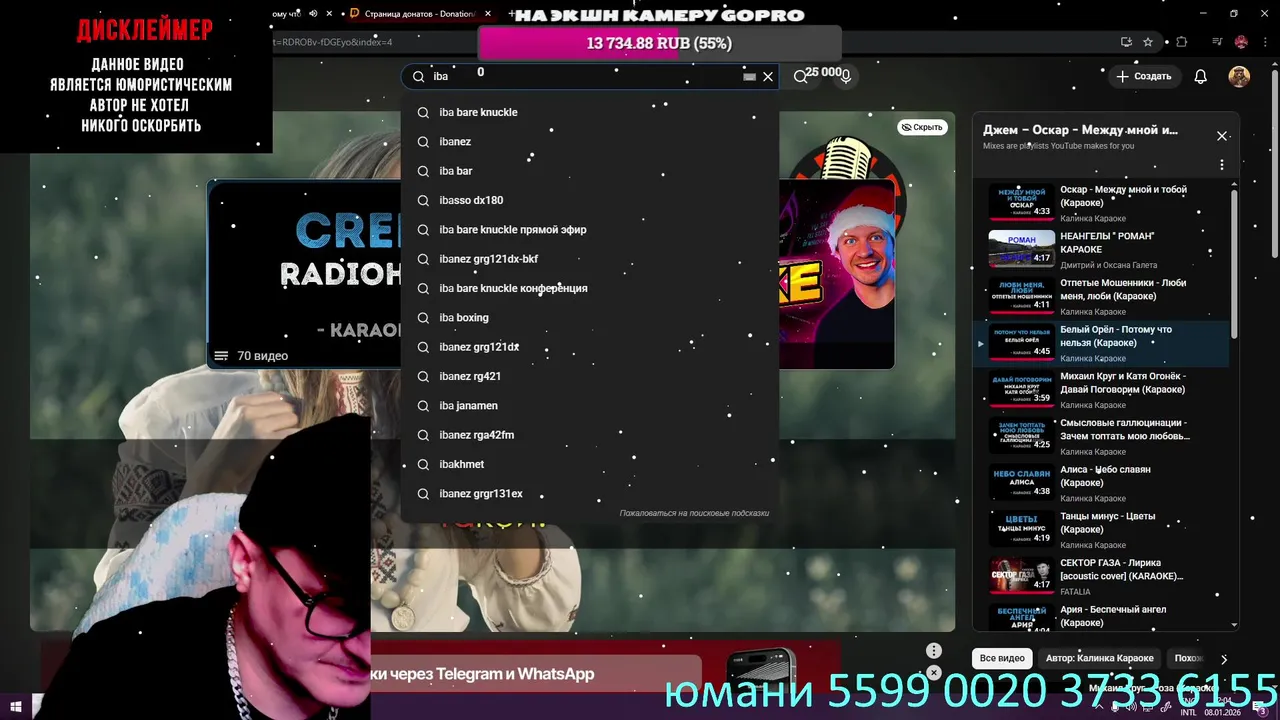
Task: Select suggestion 'iba bare knuckle'
Action: coord(589,112)
